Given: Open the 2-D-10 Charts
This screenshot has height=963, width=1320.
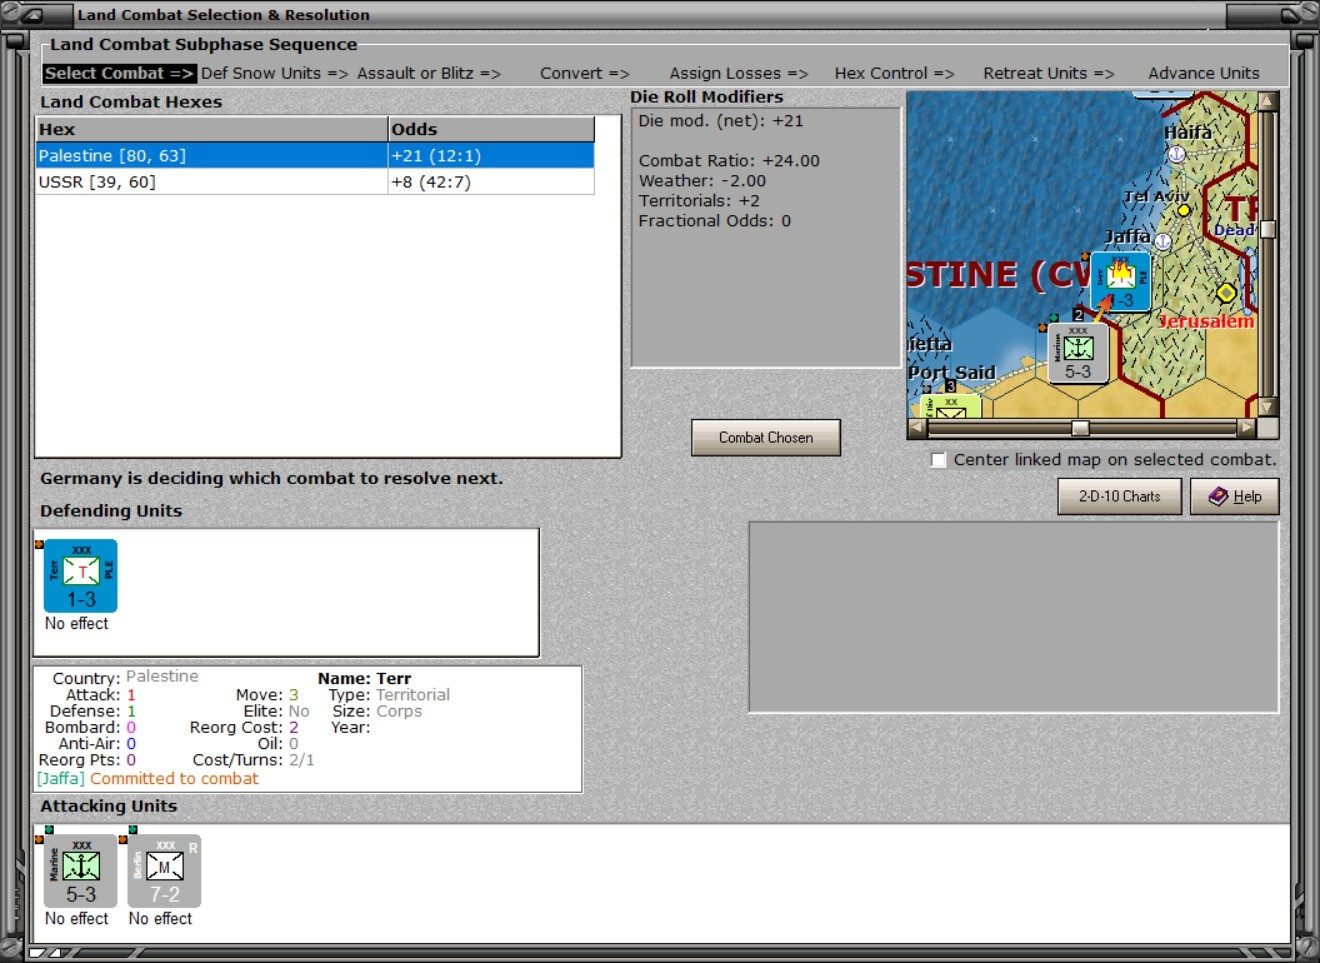Looking at the screenshot, I should tap(1120, 496).
